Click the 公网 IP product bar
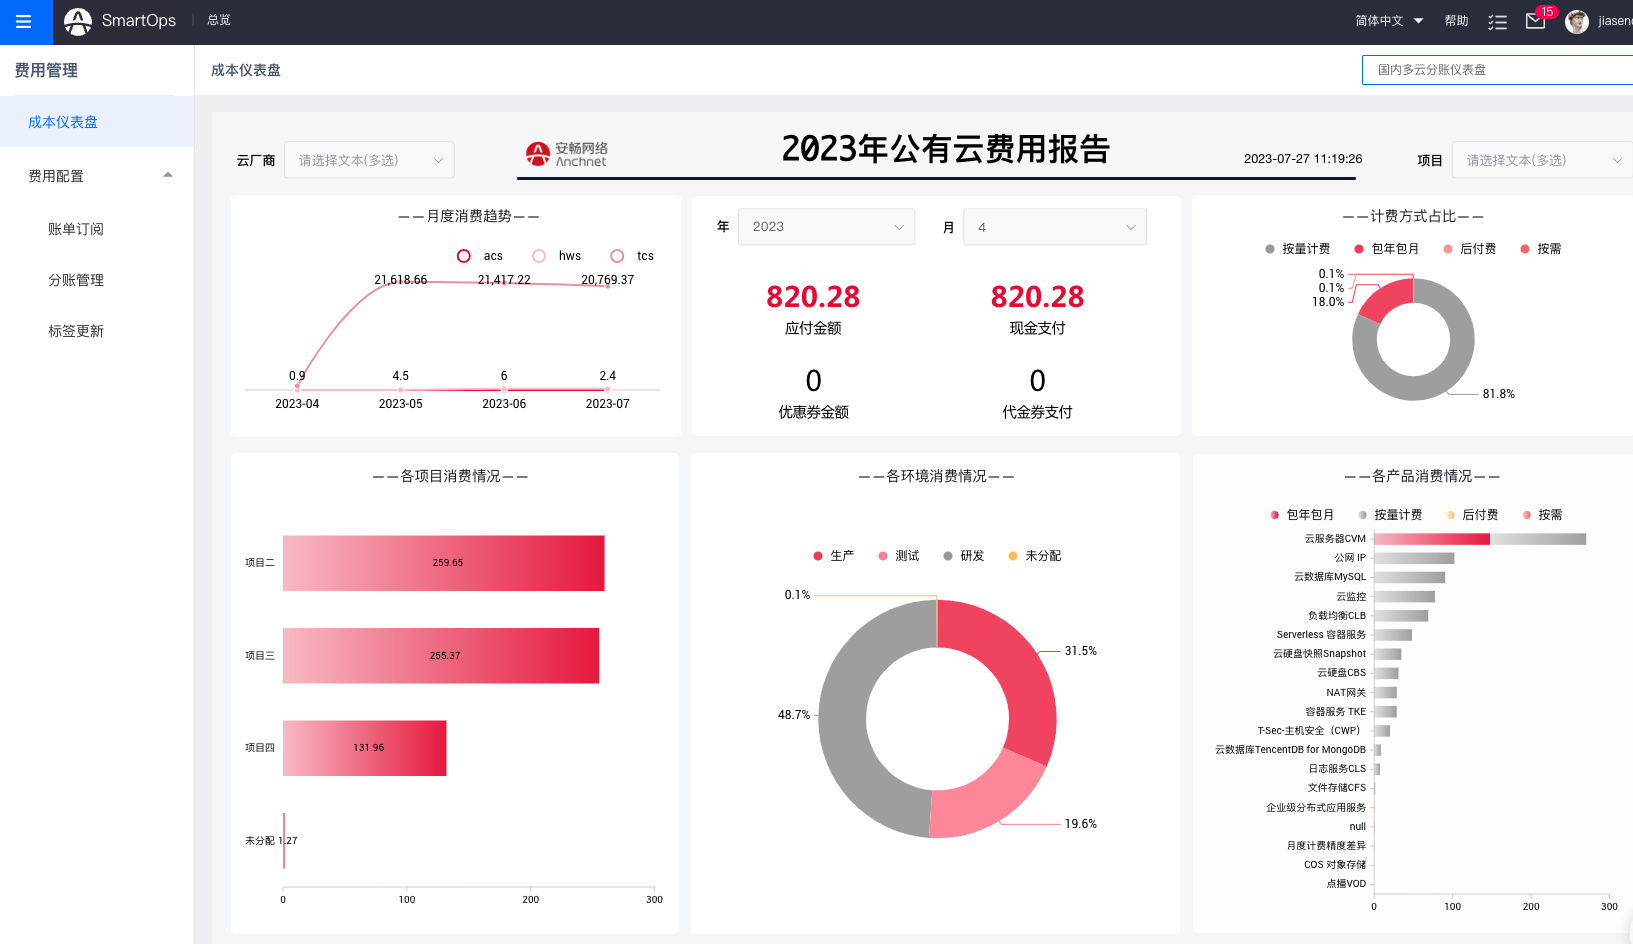The width and height of the screenshot is (1633, 944). click(1414, 558)
